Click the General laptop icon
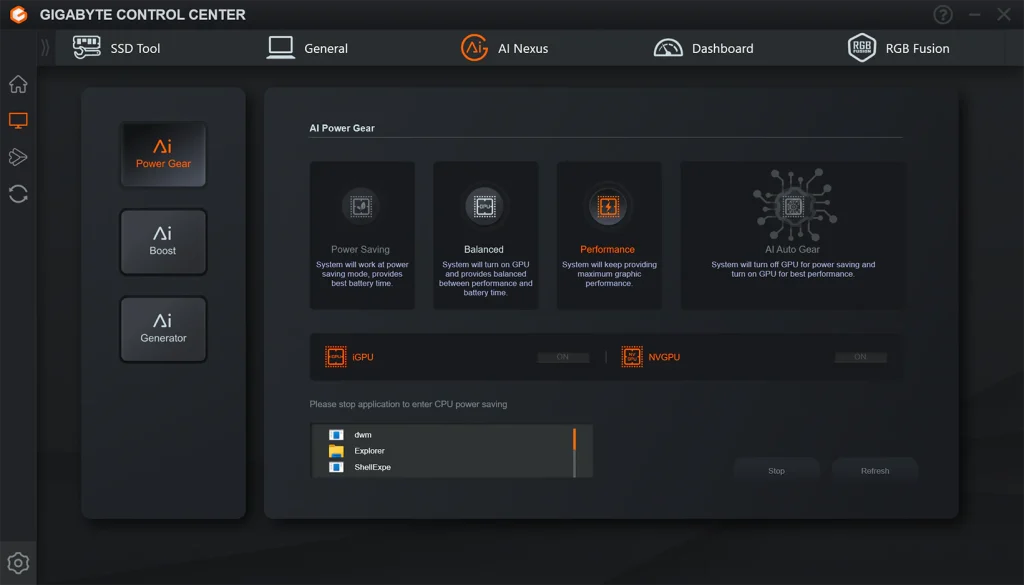The height and width of the screenshot is (585, 1024). [281, 48]
